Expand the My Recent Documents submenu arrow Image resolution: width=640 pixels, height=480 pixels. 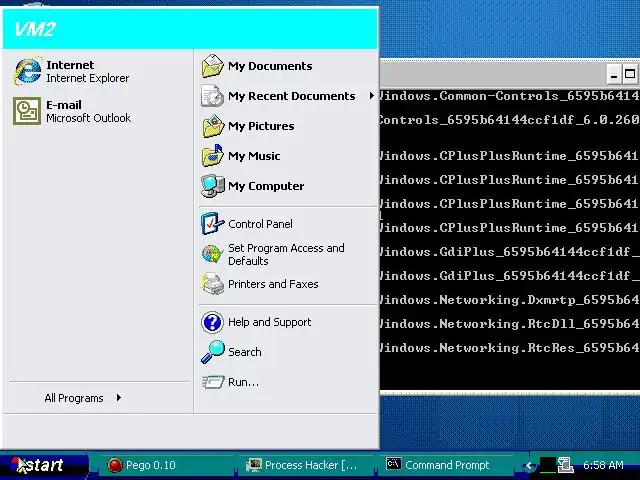click(x=371, y=96)
